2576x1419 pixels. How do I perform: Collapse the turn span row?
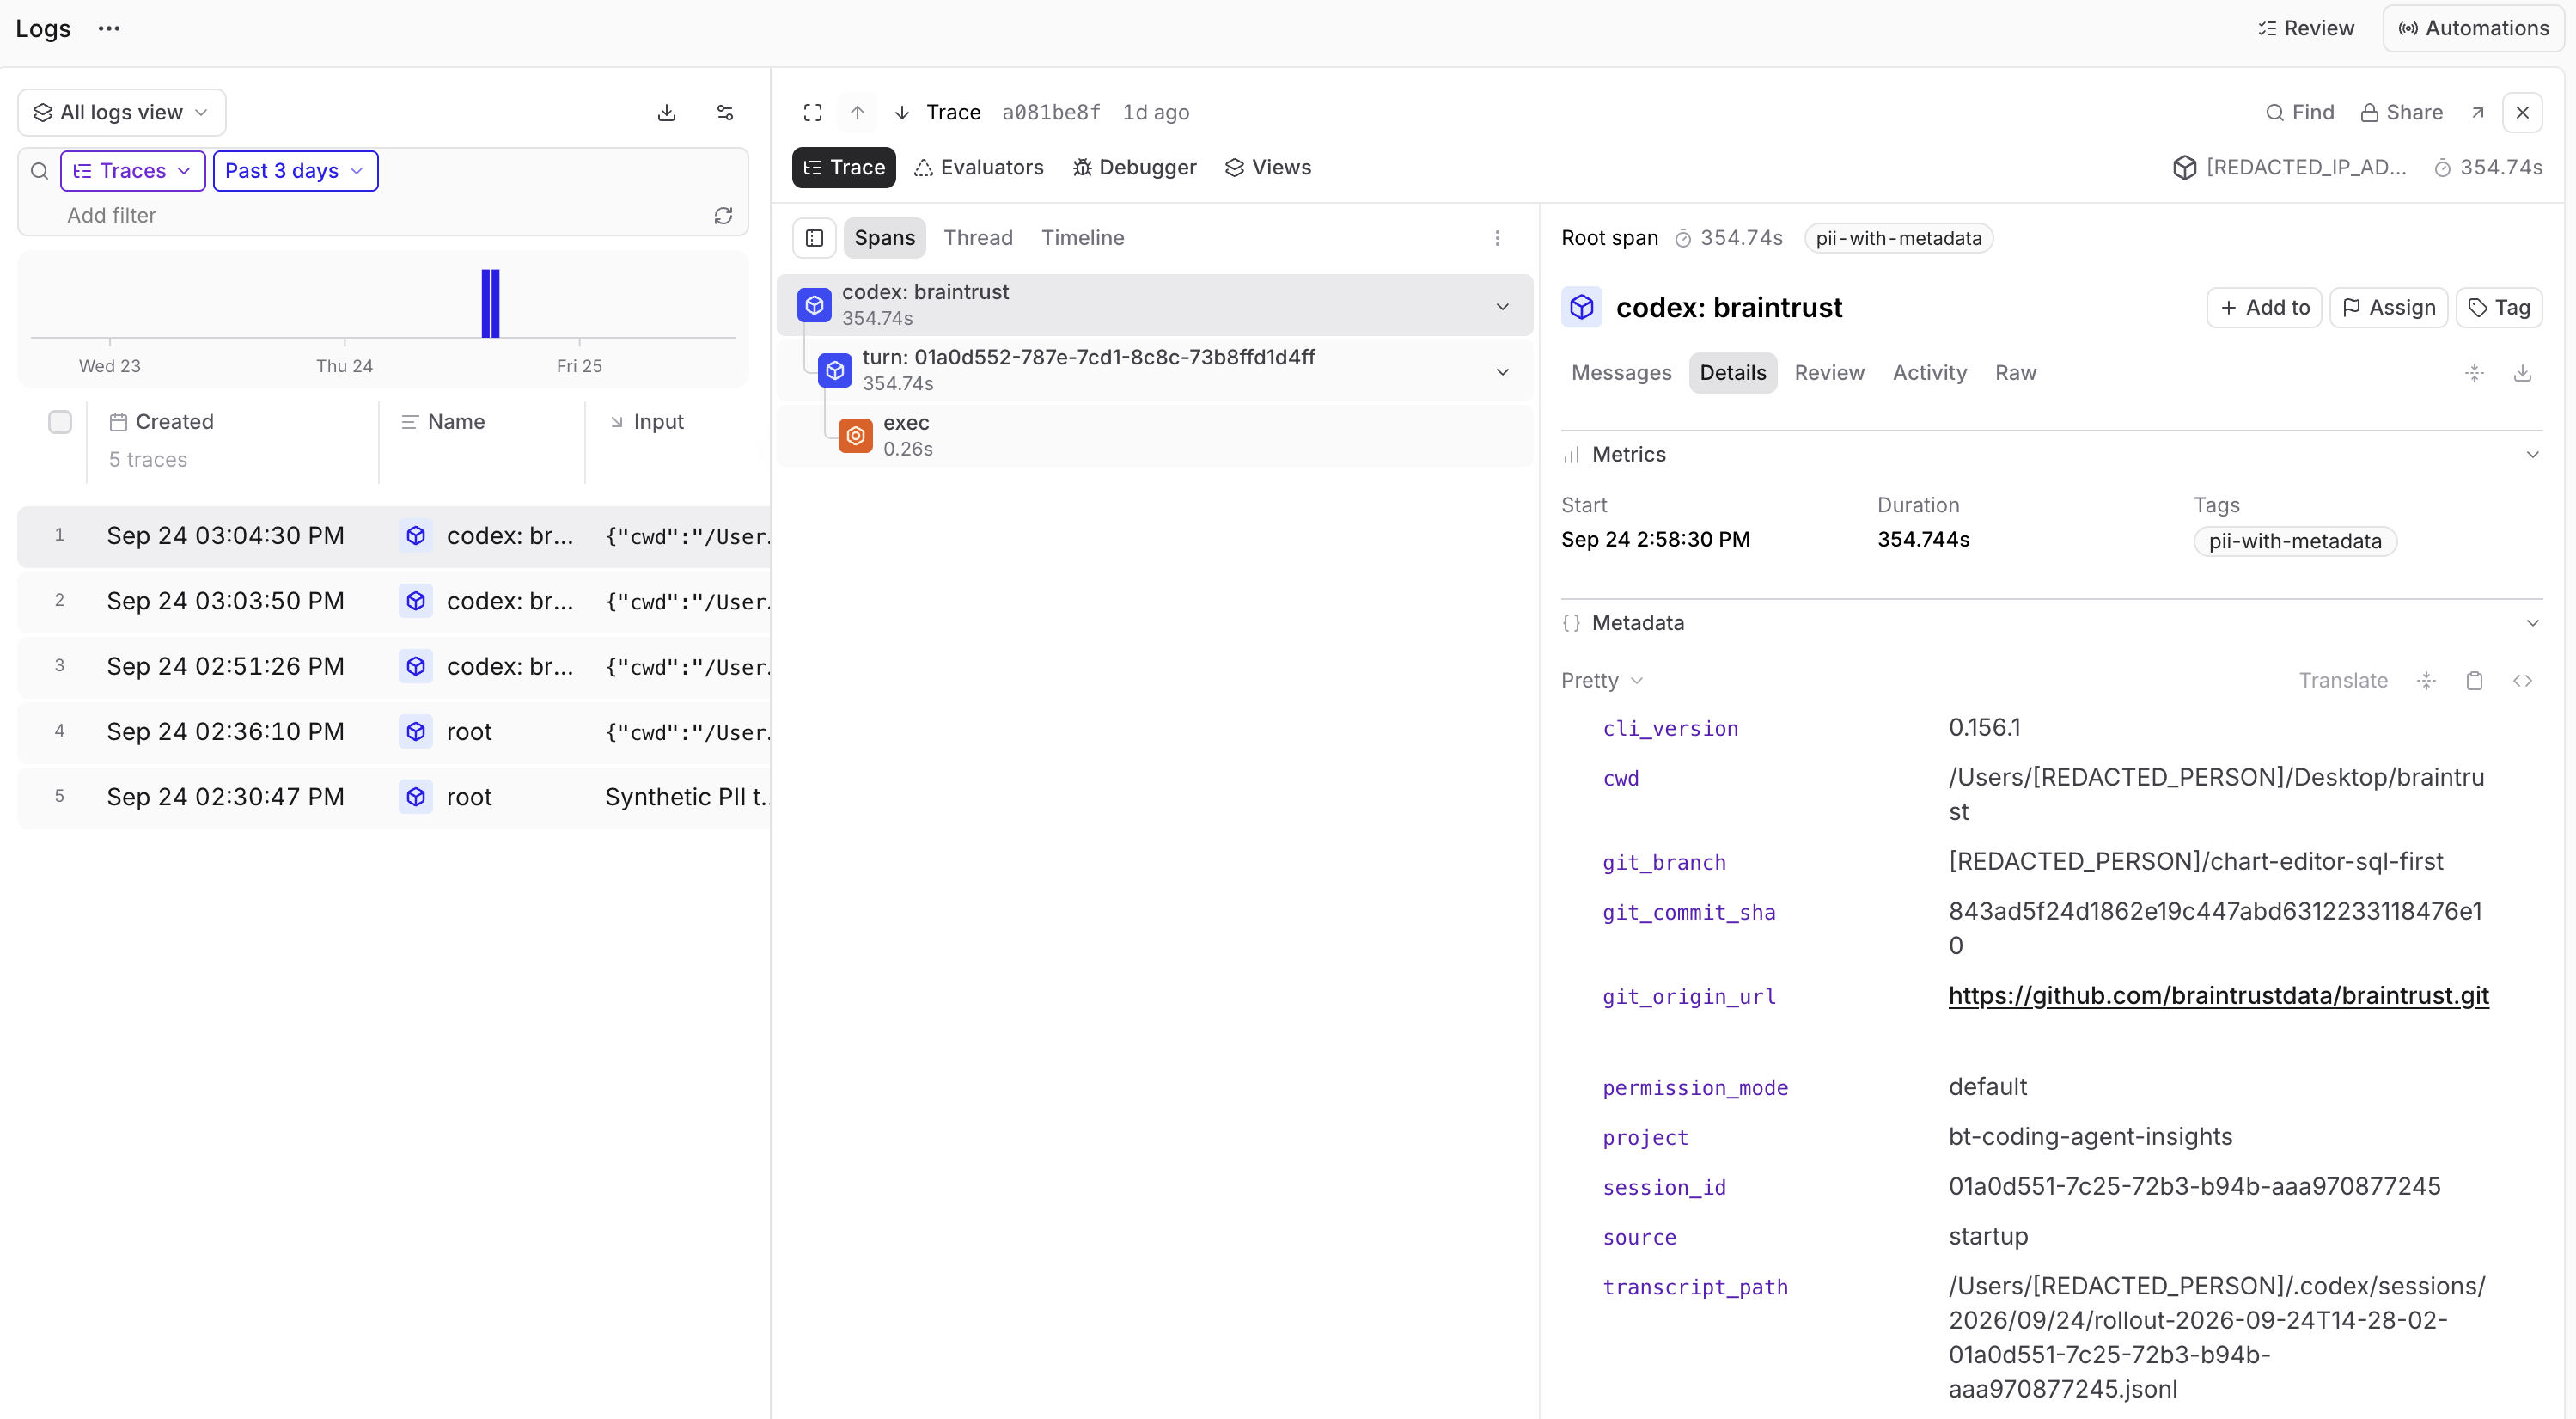[x=1502, y=371]
